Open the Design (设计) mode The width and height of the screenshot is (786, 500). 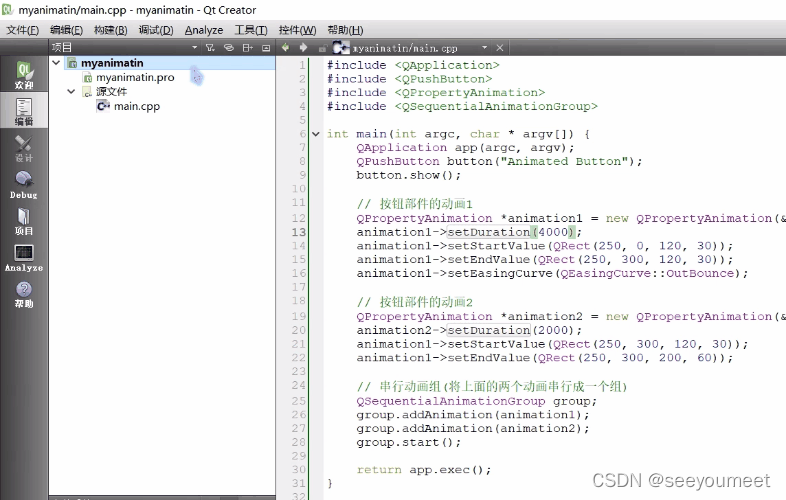(24, 148)
